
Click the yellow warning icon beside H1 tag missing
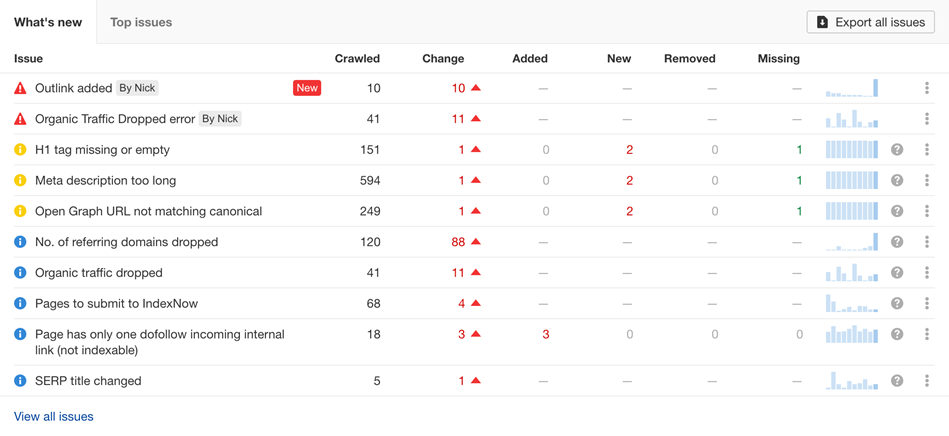[x=21, y=150]
